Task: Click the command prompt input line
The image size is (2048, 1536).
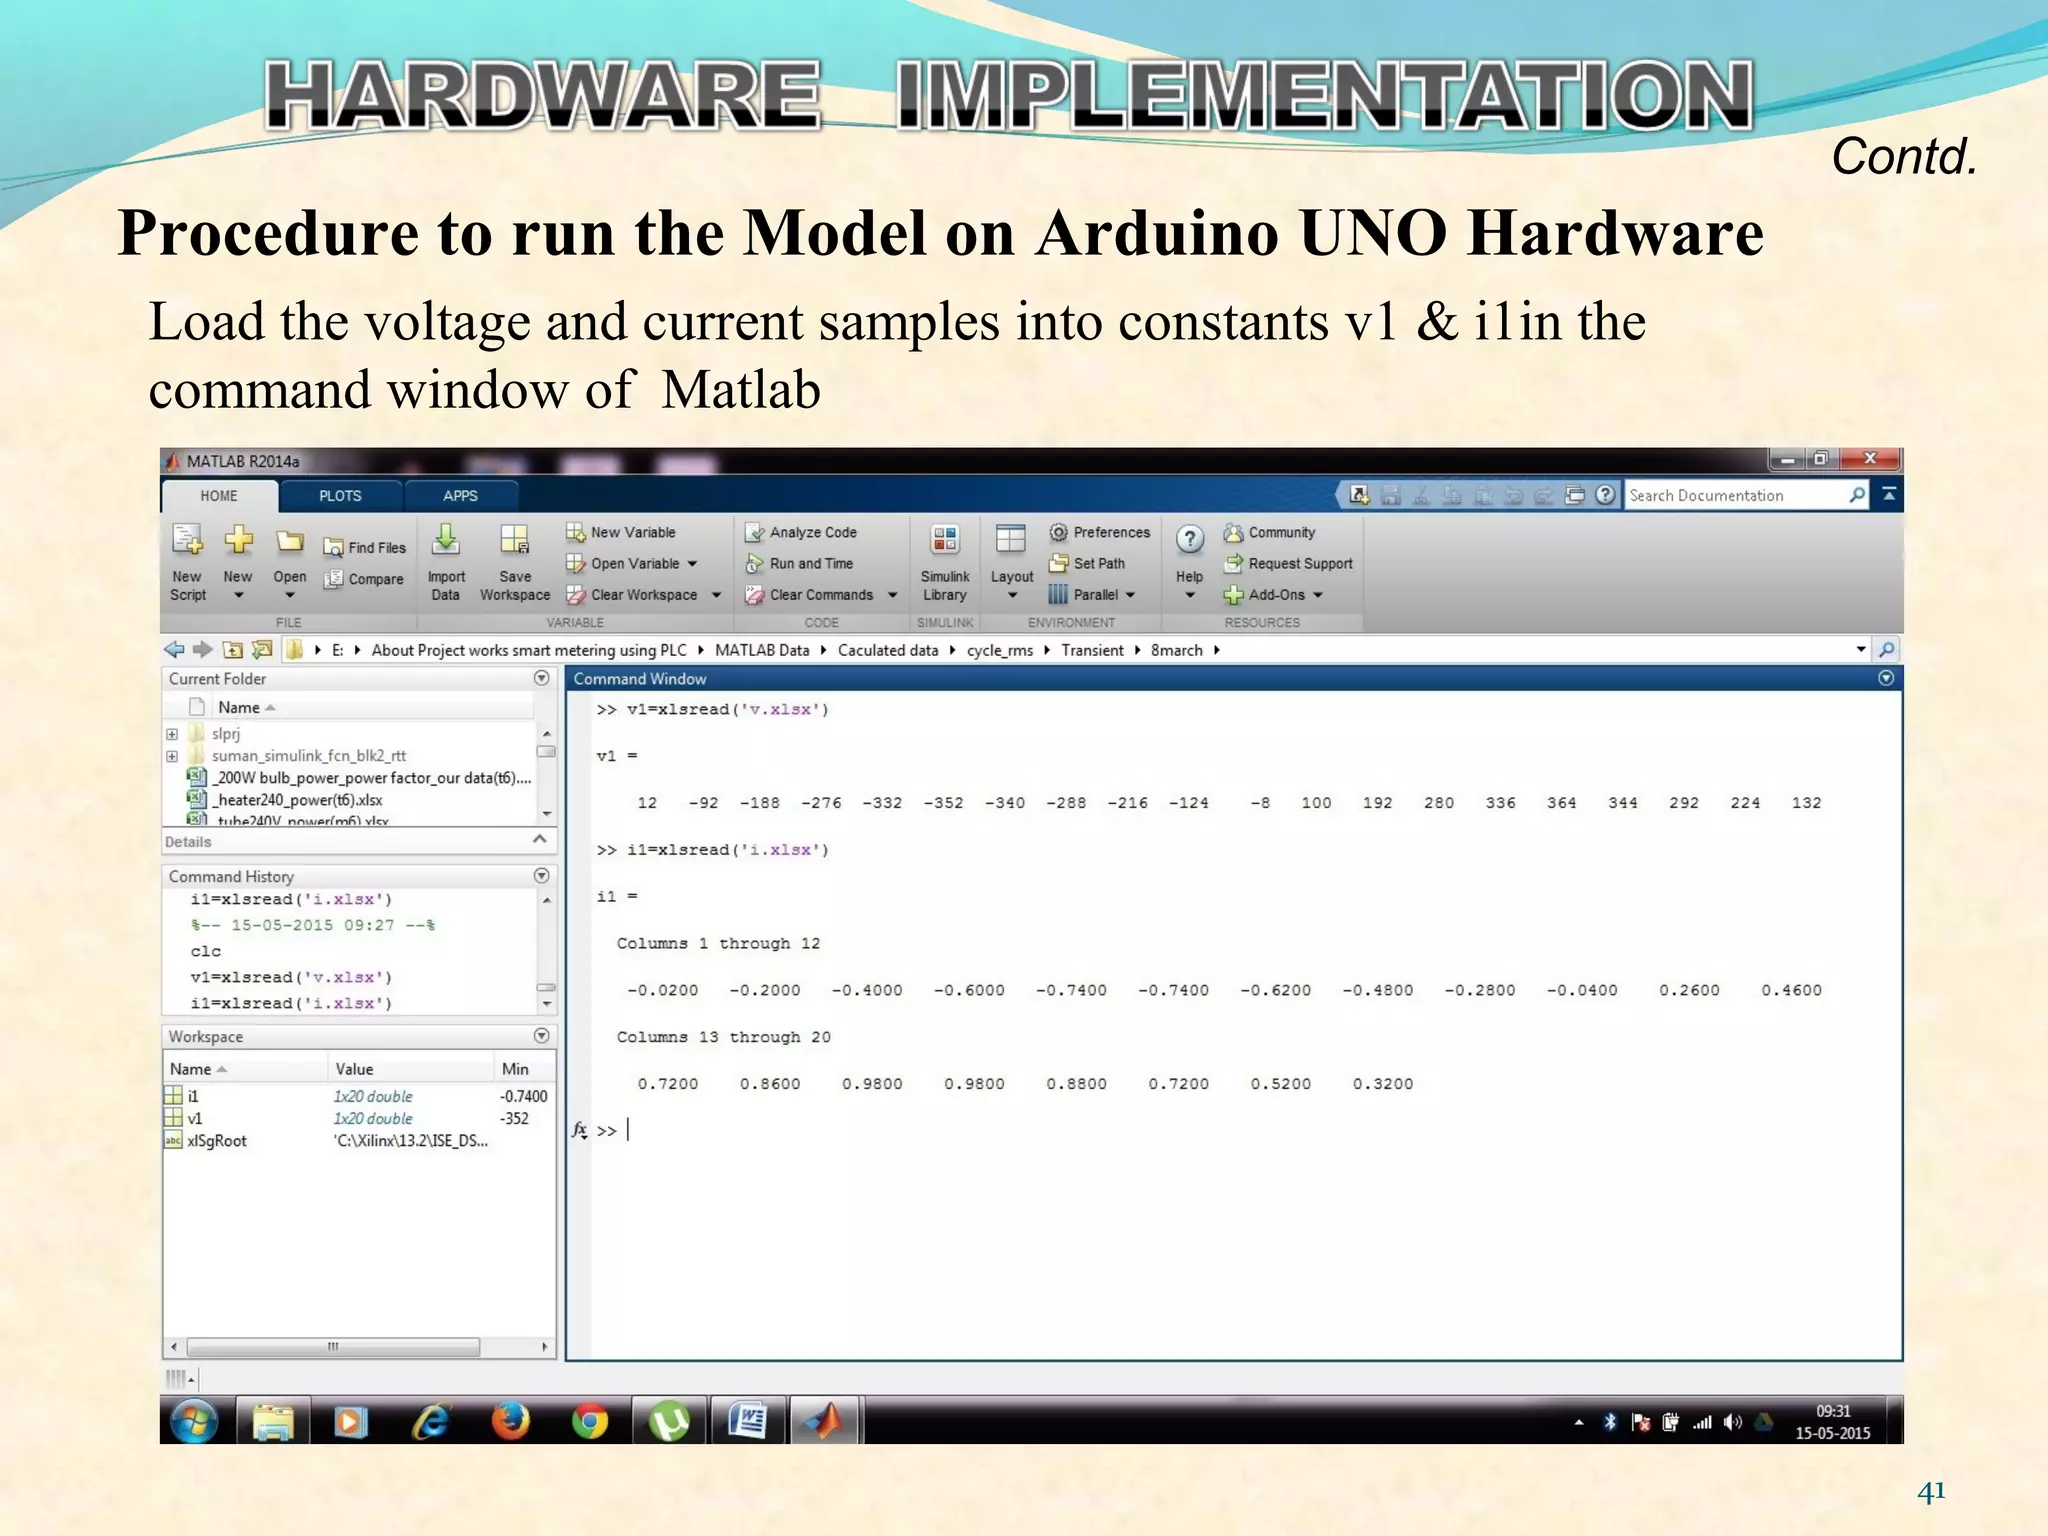Action: pos(1240,1131)
